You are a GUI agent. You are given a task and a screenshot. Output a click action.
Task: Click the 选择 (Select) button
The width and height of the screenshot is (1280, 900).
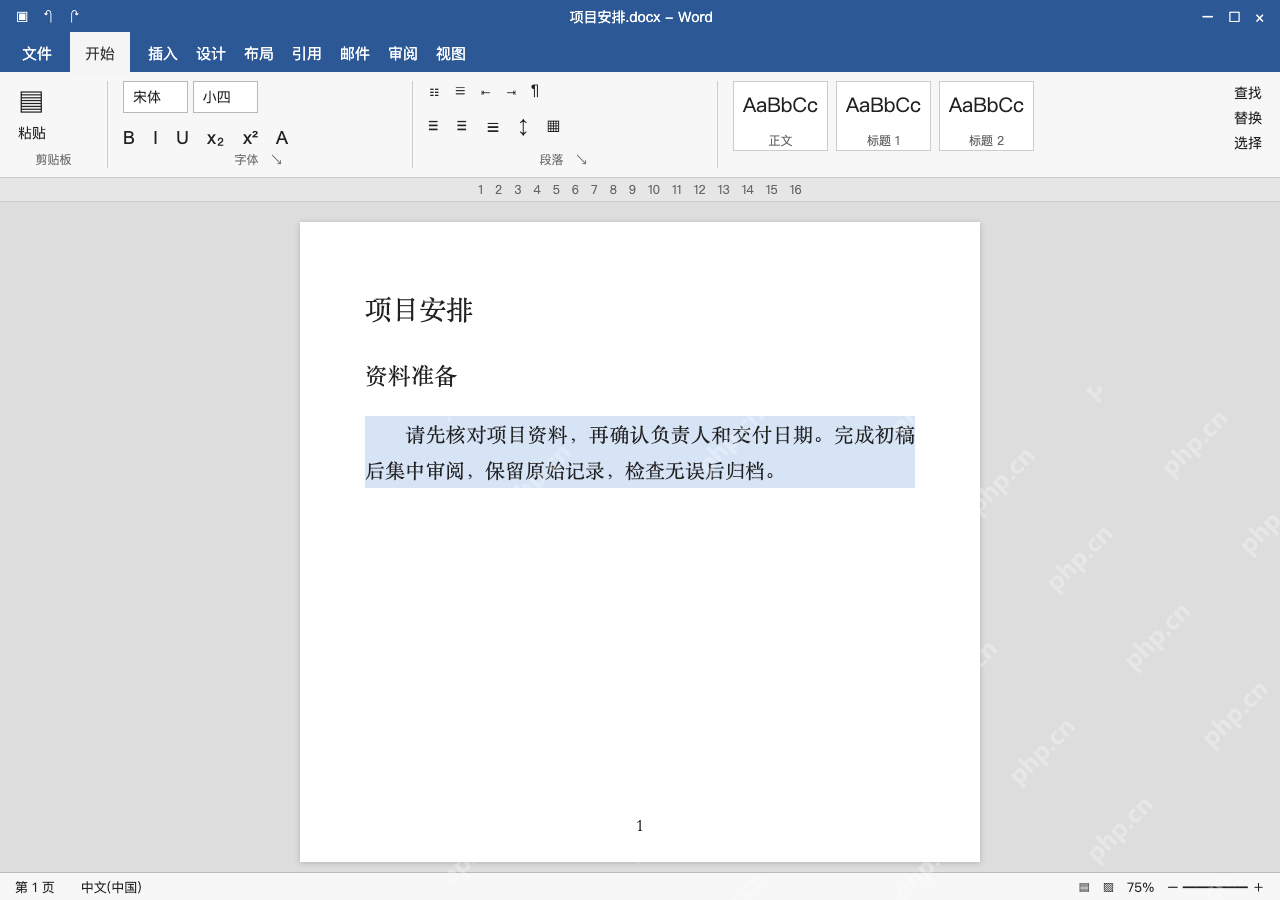[x=1248, y=143]
